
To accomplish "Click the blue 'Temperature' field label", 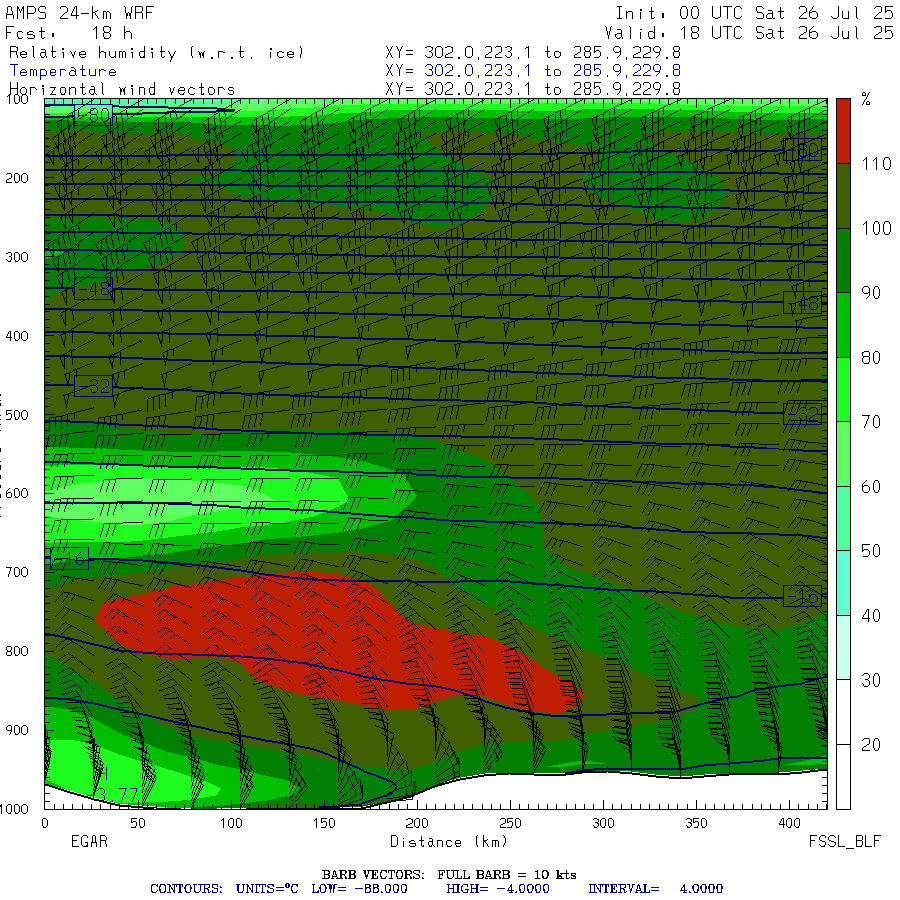I will point(63,71).
